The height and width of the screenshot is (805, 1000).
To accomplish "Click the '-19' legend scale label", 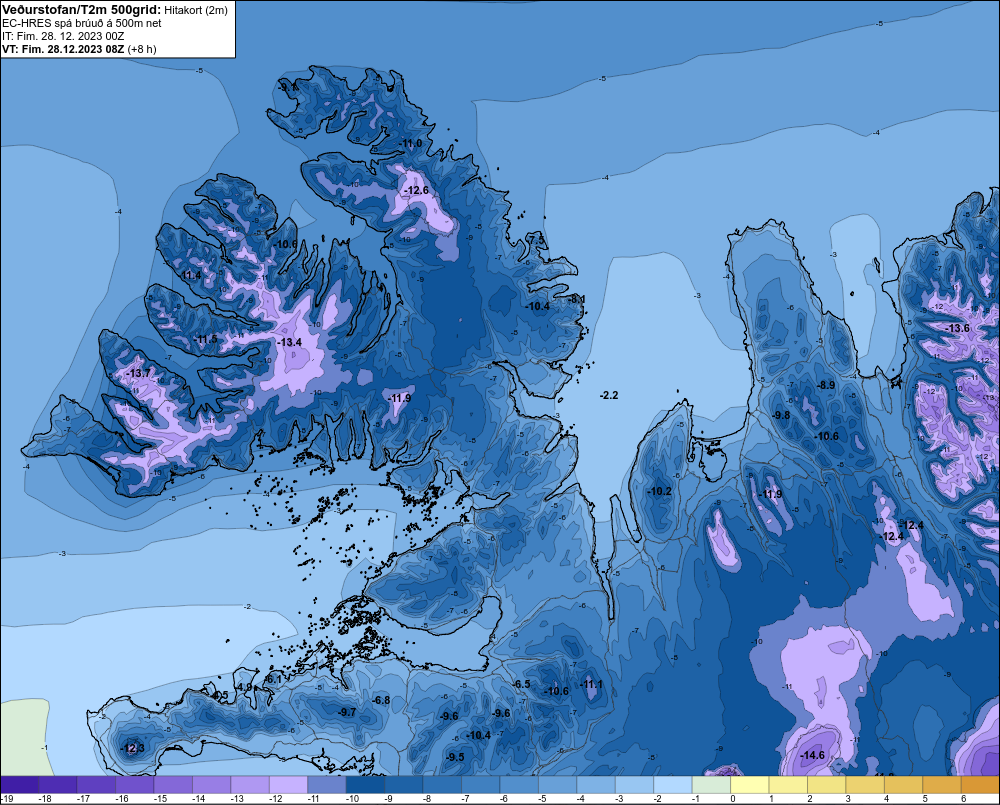I will tap(7, 799).
